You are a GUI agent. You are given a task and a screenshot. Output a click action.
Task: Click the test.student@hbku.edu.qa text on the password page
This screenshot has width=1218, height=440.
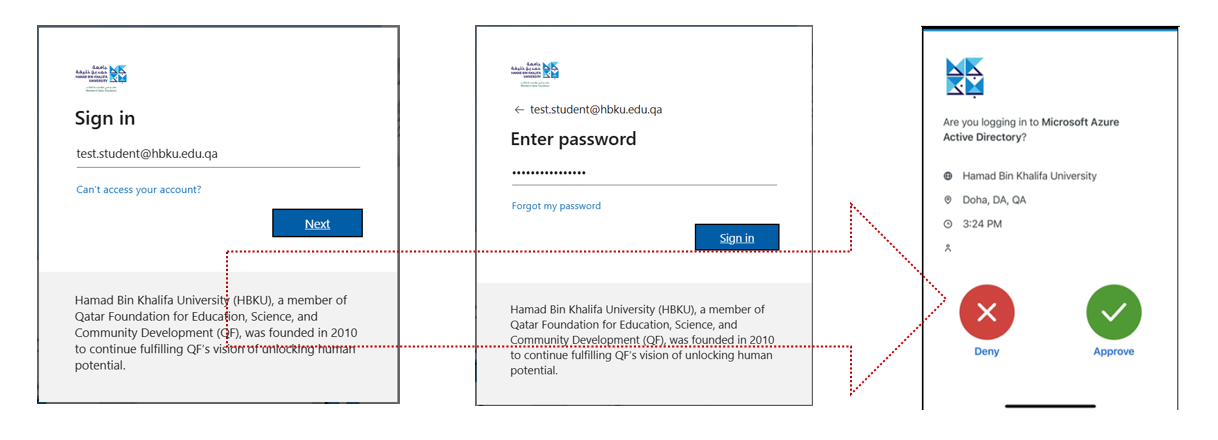pyautogui.click(x=596, y=109)
